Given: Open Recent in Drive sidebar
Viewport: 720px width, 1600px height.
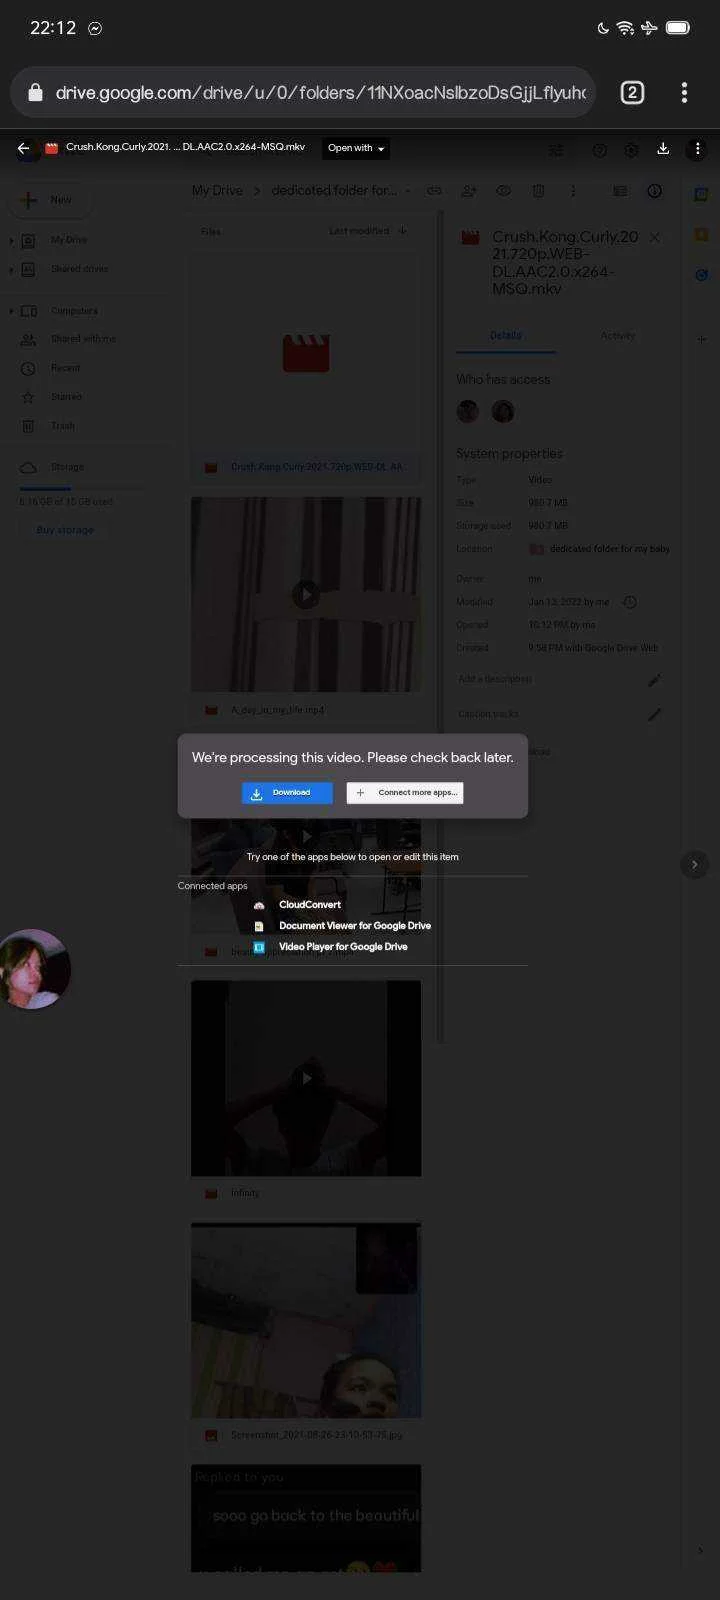Looking at the screenshot, I should tap(65, 368).
